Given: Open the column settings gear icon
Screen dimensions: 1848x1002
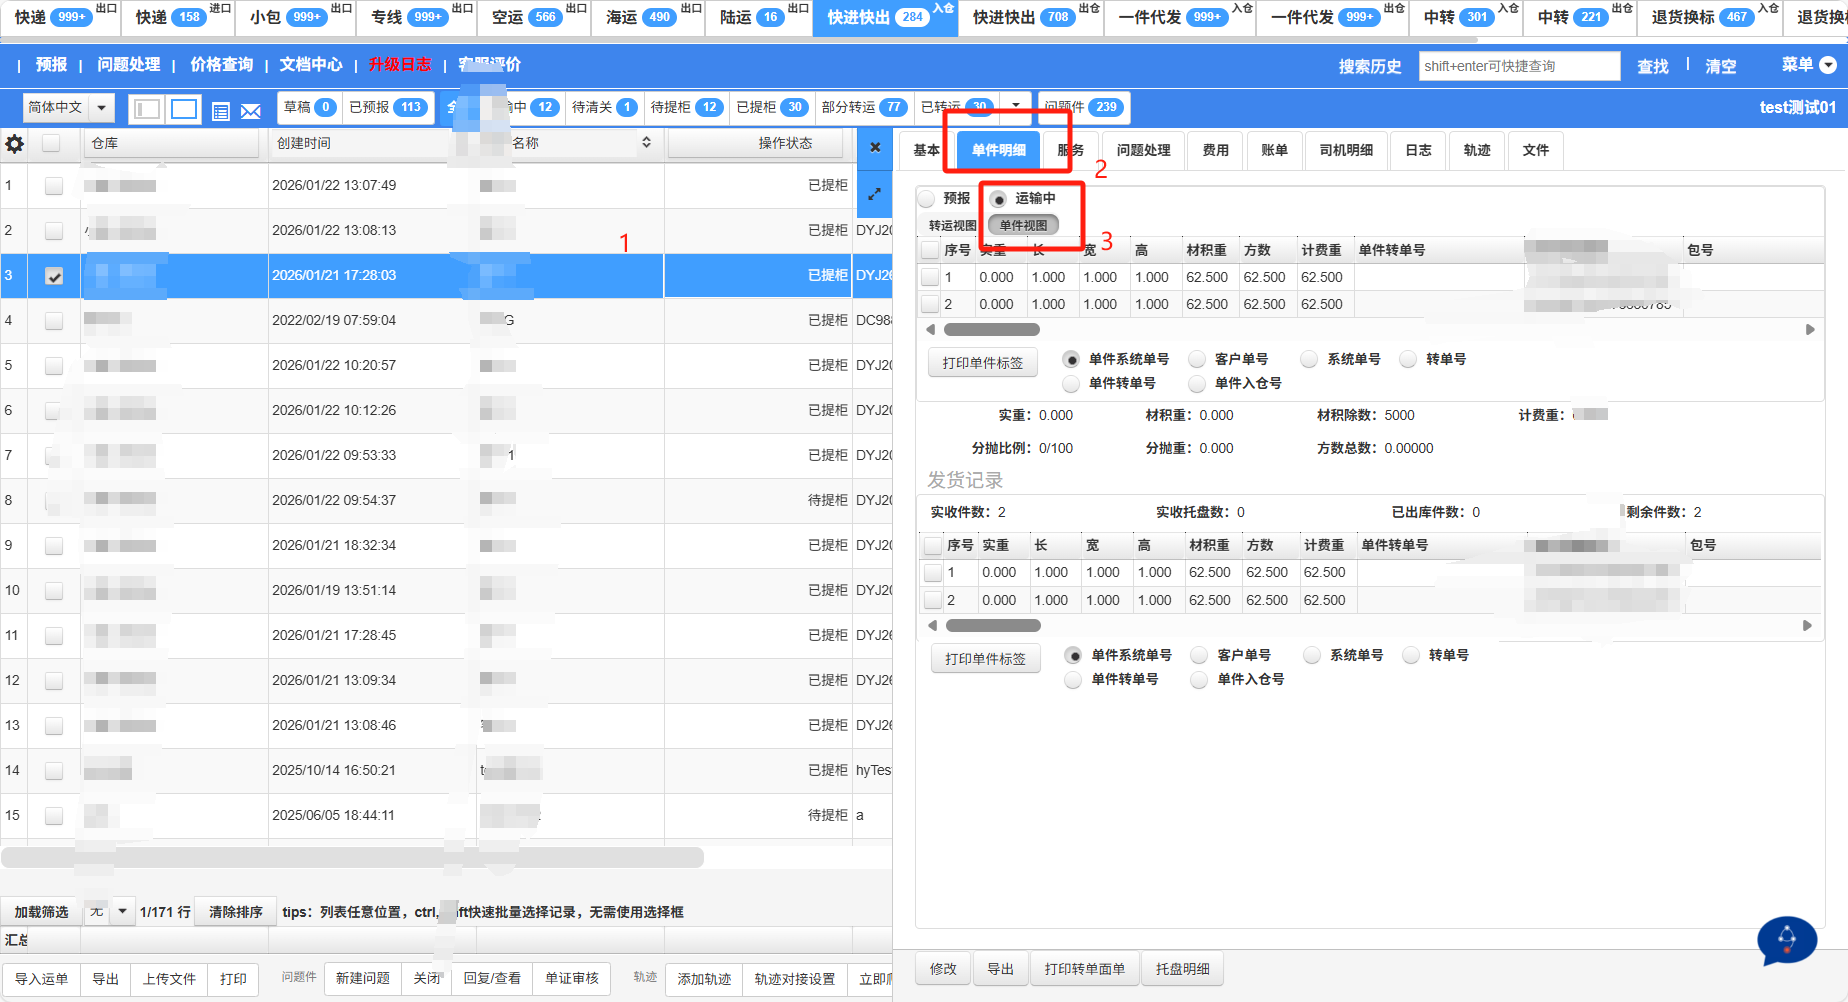Looking at the screenshot, I should (15, 144).
